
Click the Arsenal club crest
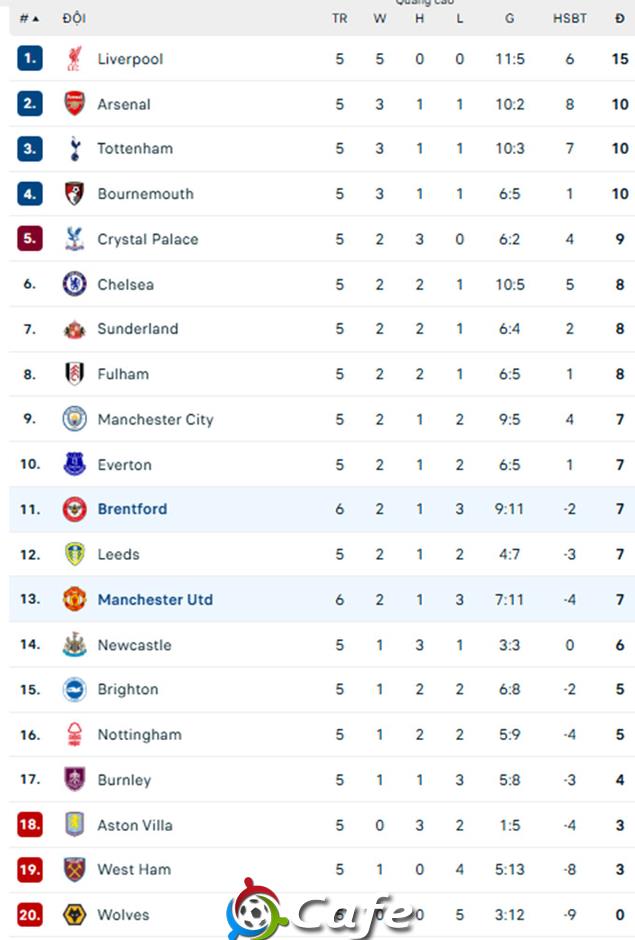(x=74, y=104)
